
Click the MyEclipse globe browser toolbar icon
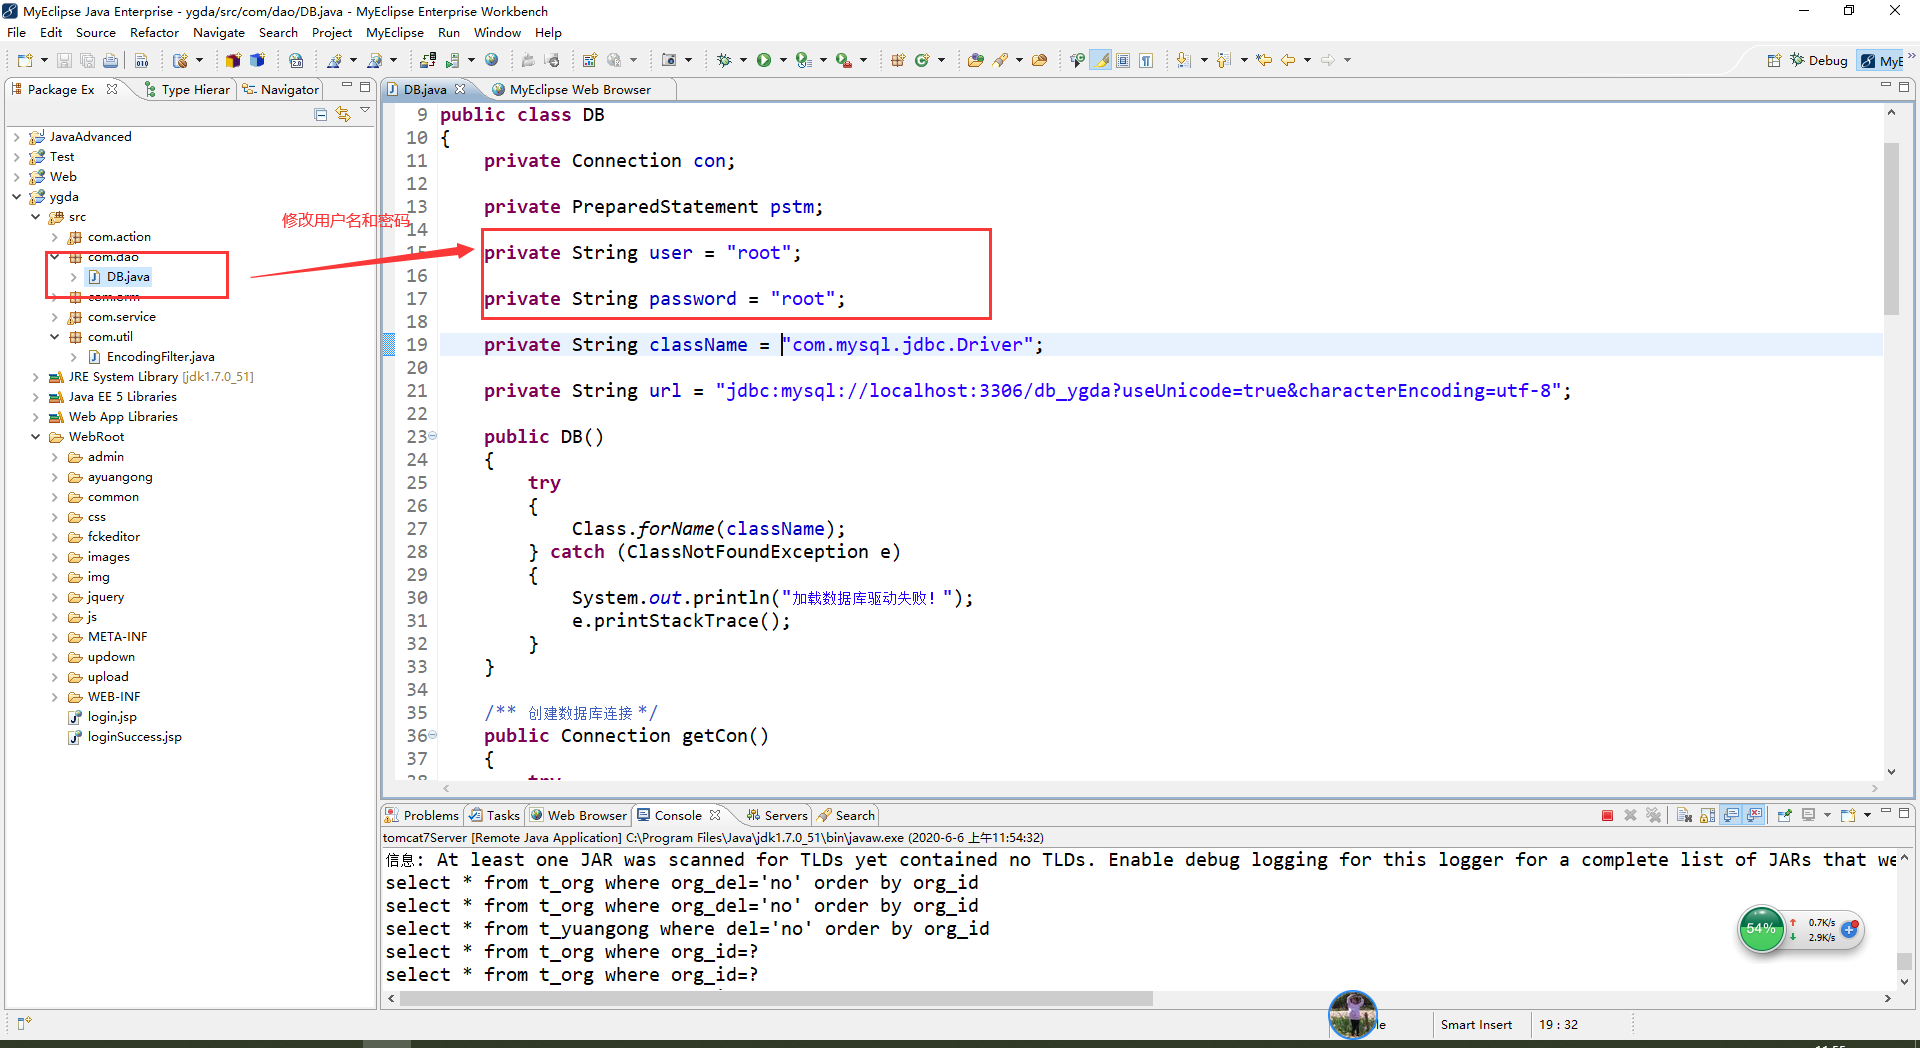(x=491, y=60)
